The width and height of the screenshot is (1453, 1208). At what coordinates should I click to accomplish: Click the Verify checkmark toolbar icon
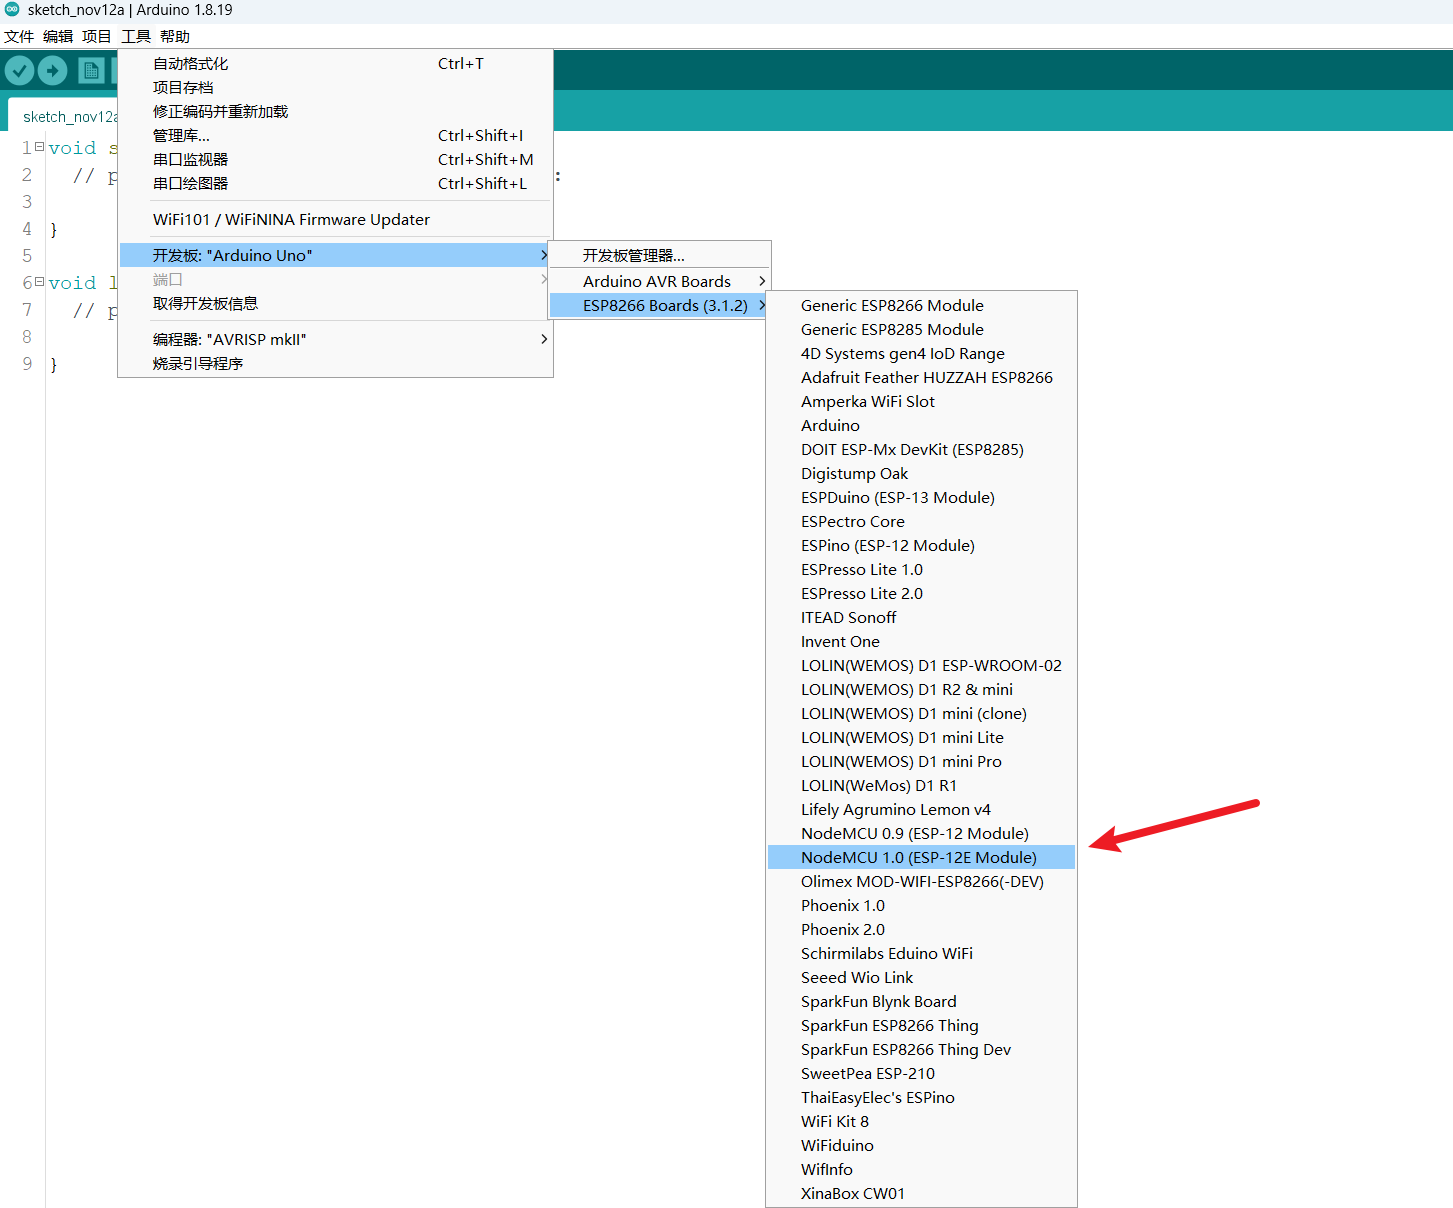point(20,71)
